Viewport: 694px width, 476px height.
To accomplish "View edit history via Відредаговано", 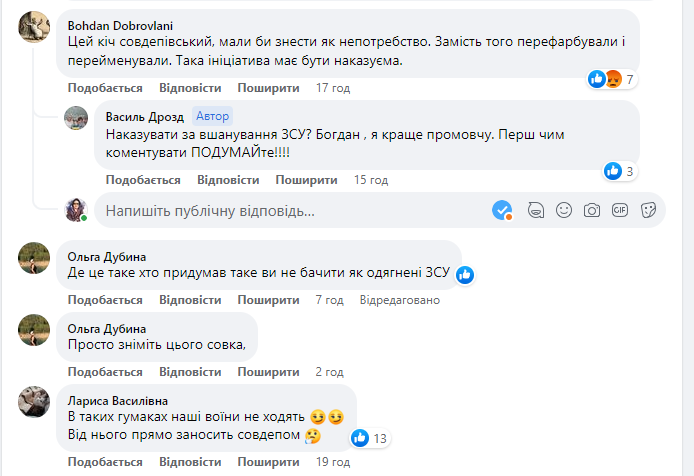I will (x=399, y=300).
